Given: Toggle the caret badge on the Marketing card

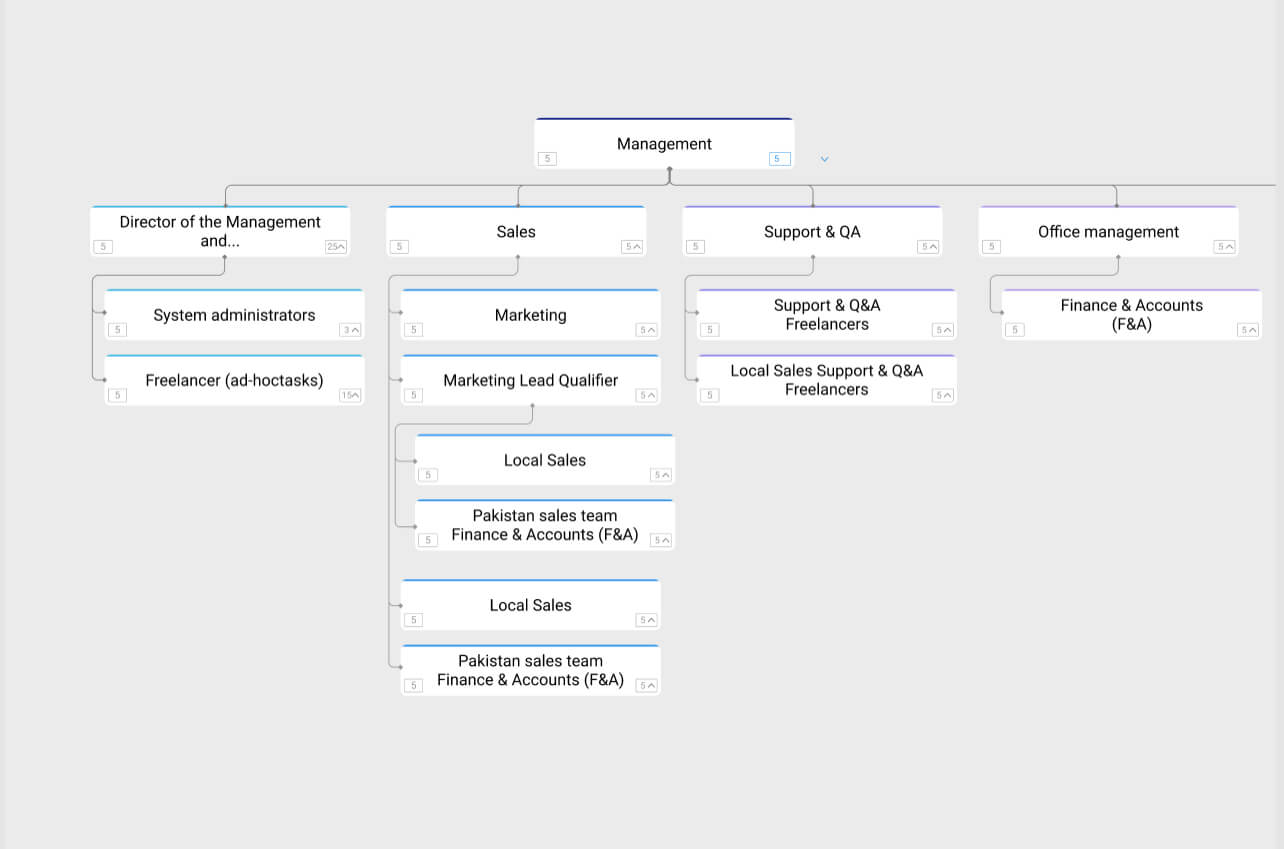Looking at the screenshot, I should (647, 330).
